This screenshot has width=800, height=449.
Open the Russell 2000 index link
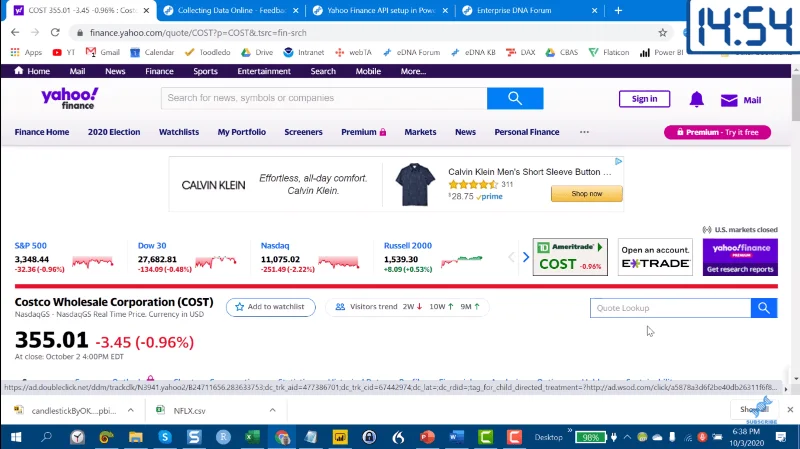tap(408, 245)
